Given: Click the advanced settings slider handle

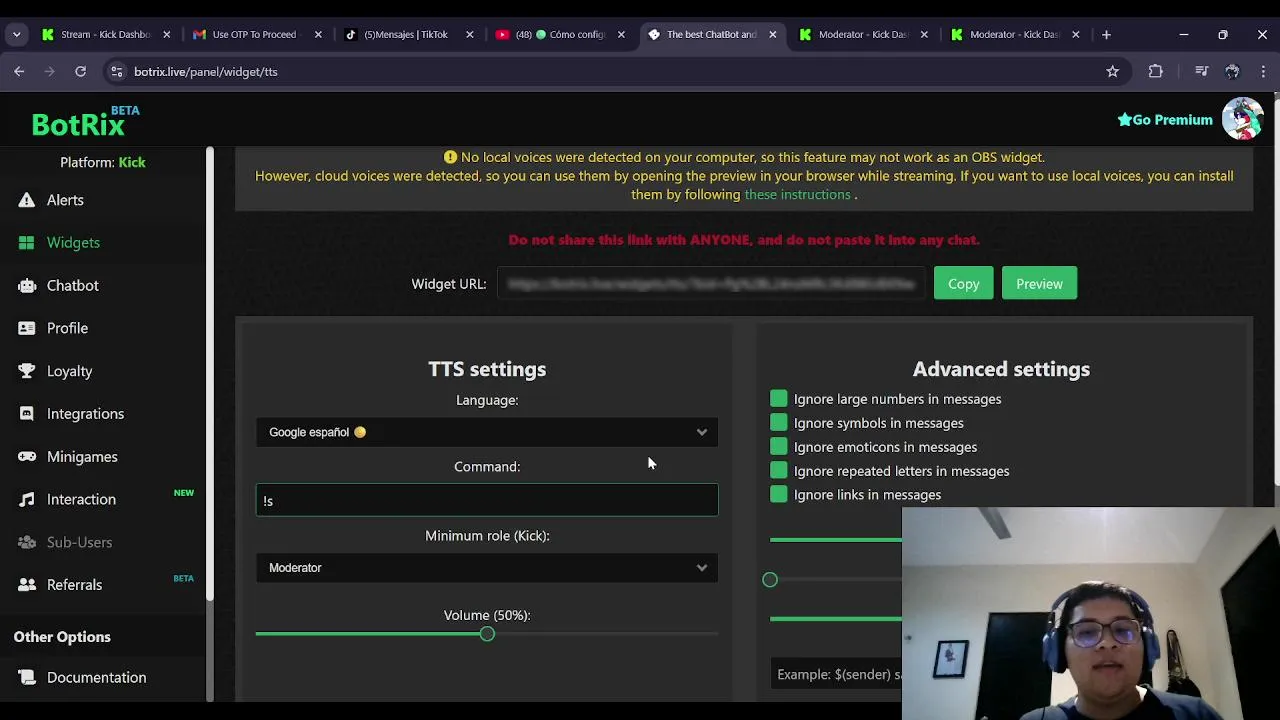Looking at the screenshot, I should (770, 580).
